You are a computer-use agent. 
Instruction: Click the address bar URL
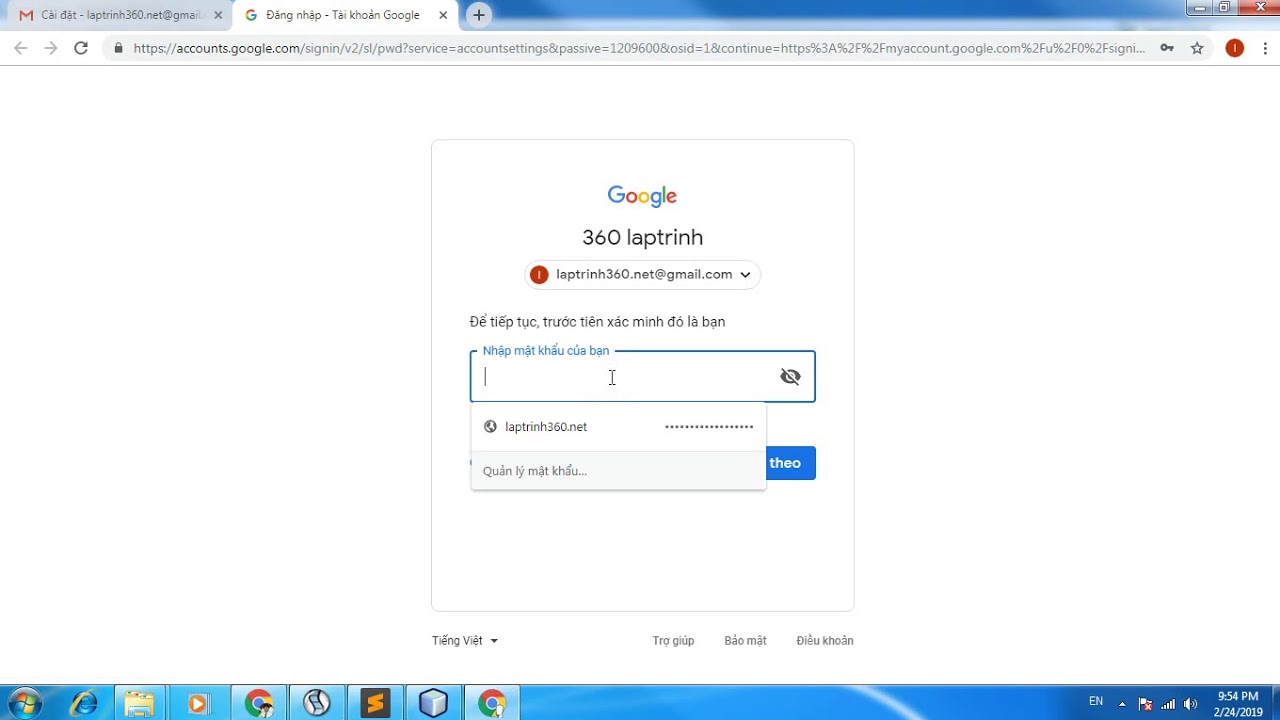point(639,48)
